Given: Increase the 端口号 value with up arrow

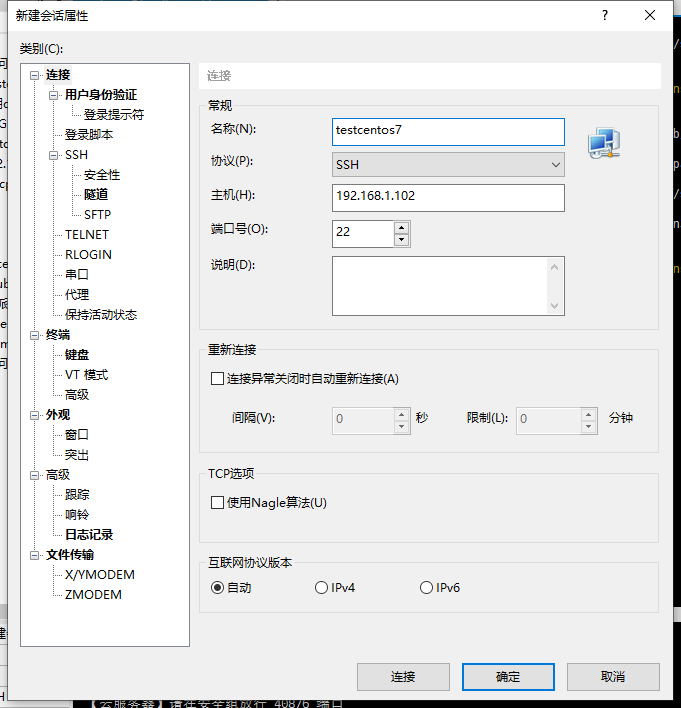Looking at the screenshot, I should tap(401, 227).
